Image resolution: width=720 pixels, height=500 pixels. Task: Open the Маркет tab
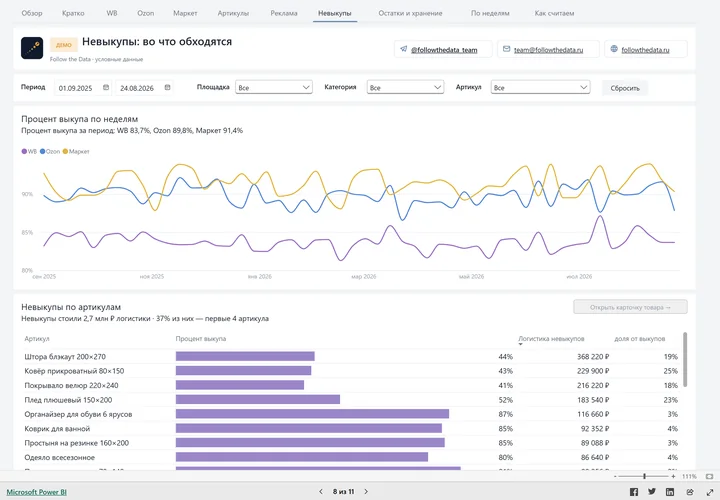point(185,13)
